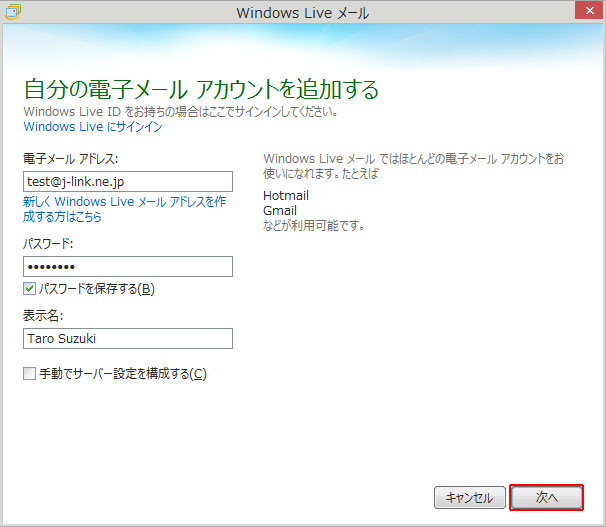Viewport: 606px width, 527px height.
Task: Click the 電子メール アドレス input field
Action: (x=128, y=182)
